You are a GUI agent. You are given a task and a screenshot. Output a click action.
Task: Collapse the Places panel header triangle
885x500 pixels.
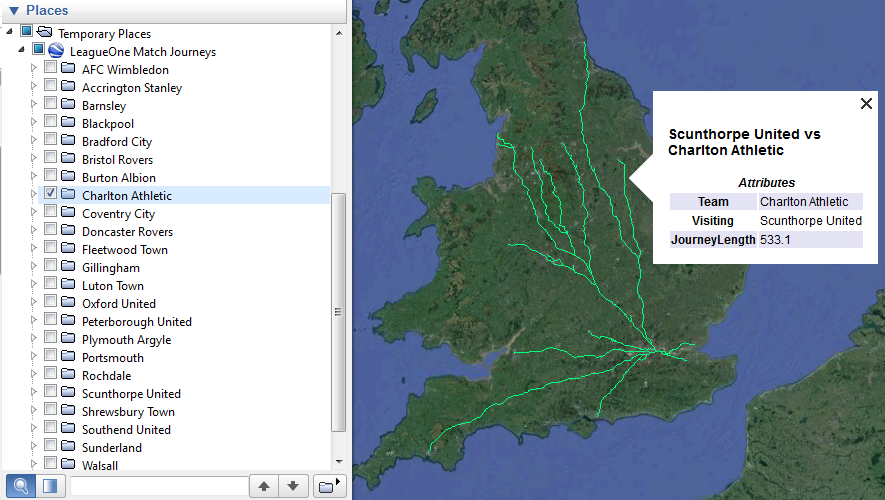pyautogui.click(x=14, y=11)
